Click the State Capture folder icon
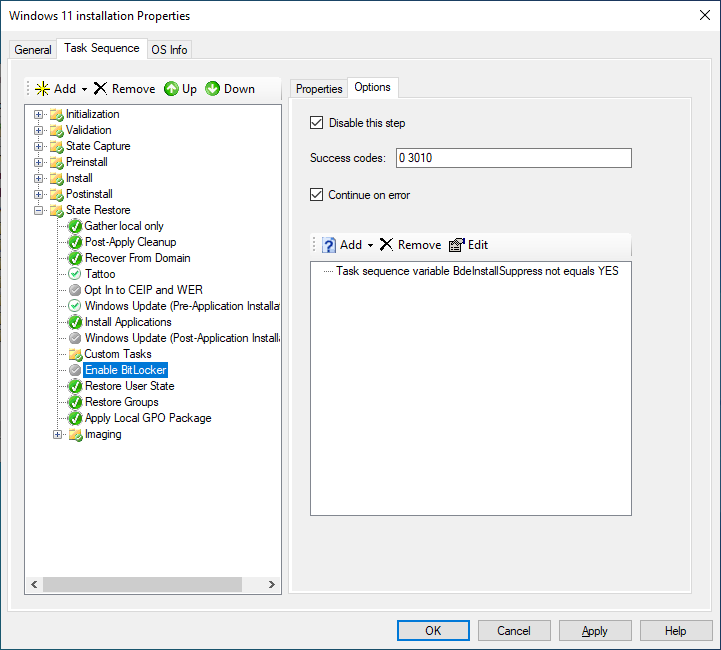Viewport: 721px width, 650px height. tap(57, 147)
